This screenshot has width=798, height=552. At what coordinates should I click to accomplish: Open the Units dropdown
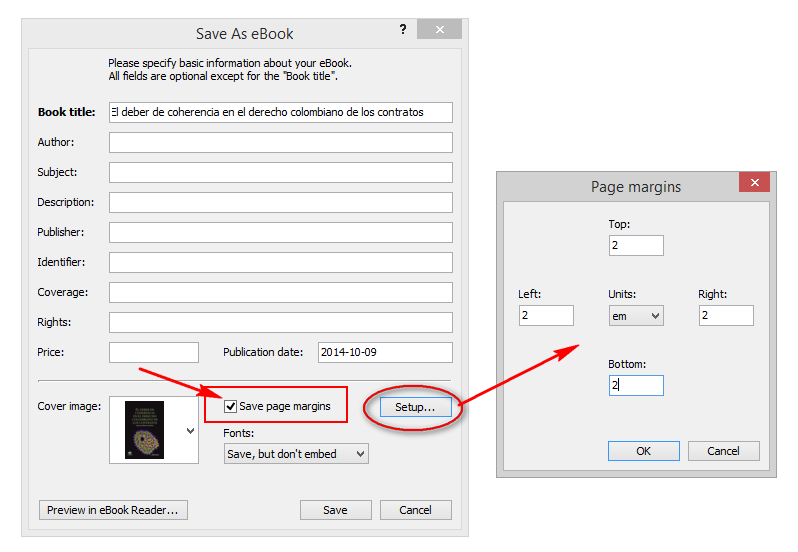pyautogui.click(x=636, y=315)
